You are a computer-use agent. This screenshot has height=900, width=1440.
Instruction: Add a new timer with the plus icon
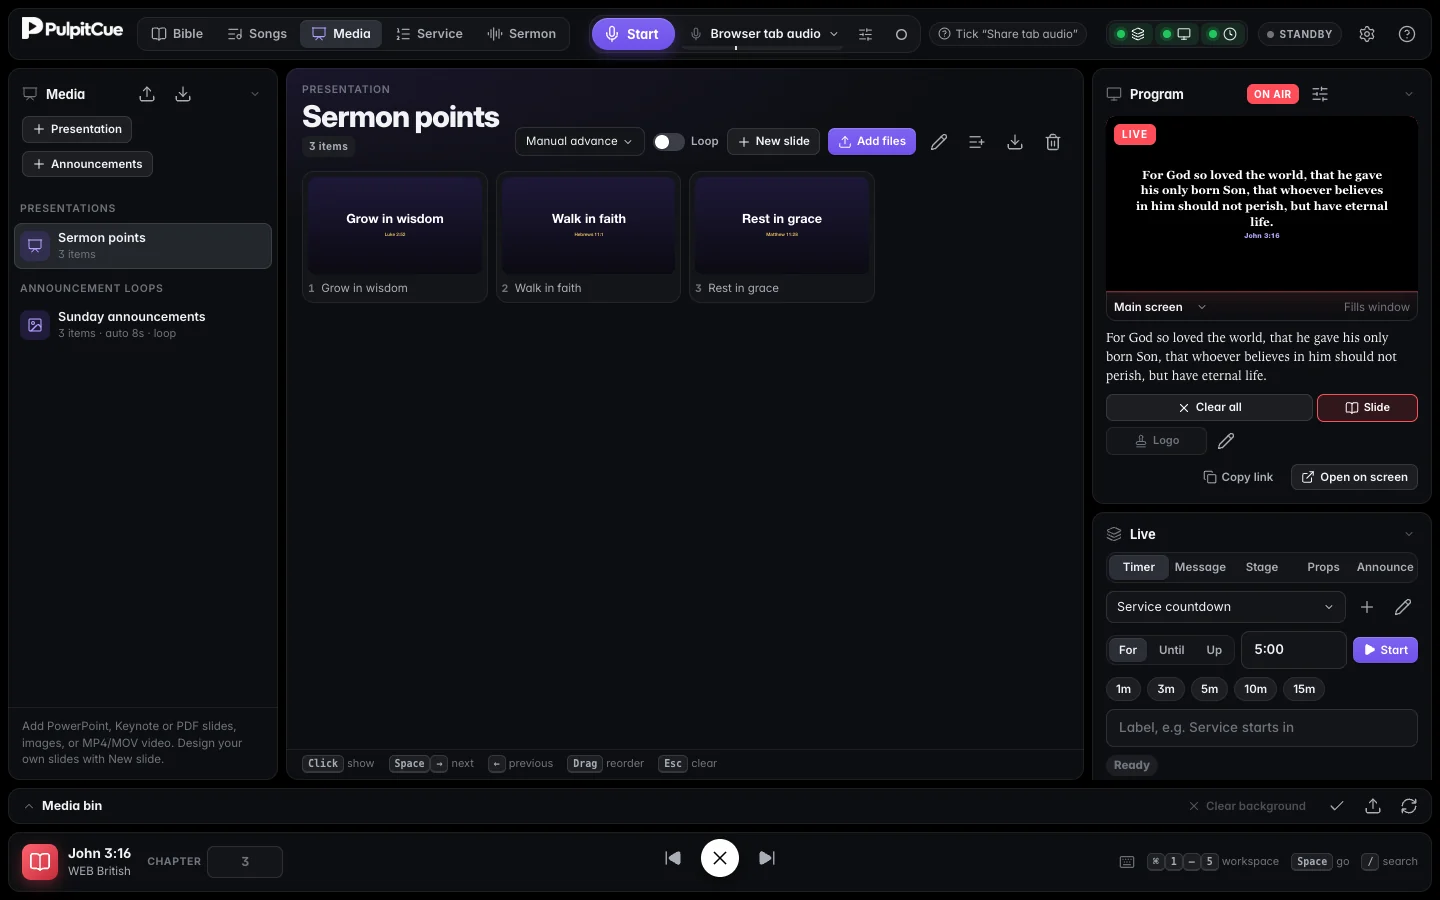[x=1367, y=607]
